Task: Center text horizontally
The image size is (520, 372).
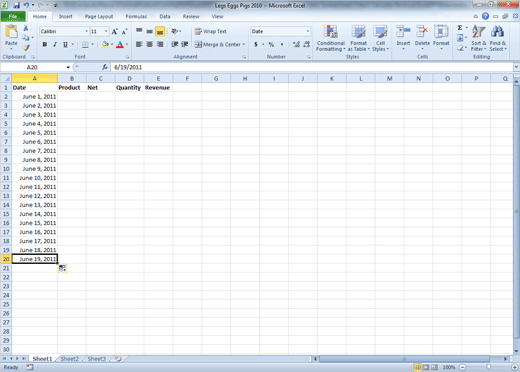Action: 150,44
